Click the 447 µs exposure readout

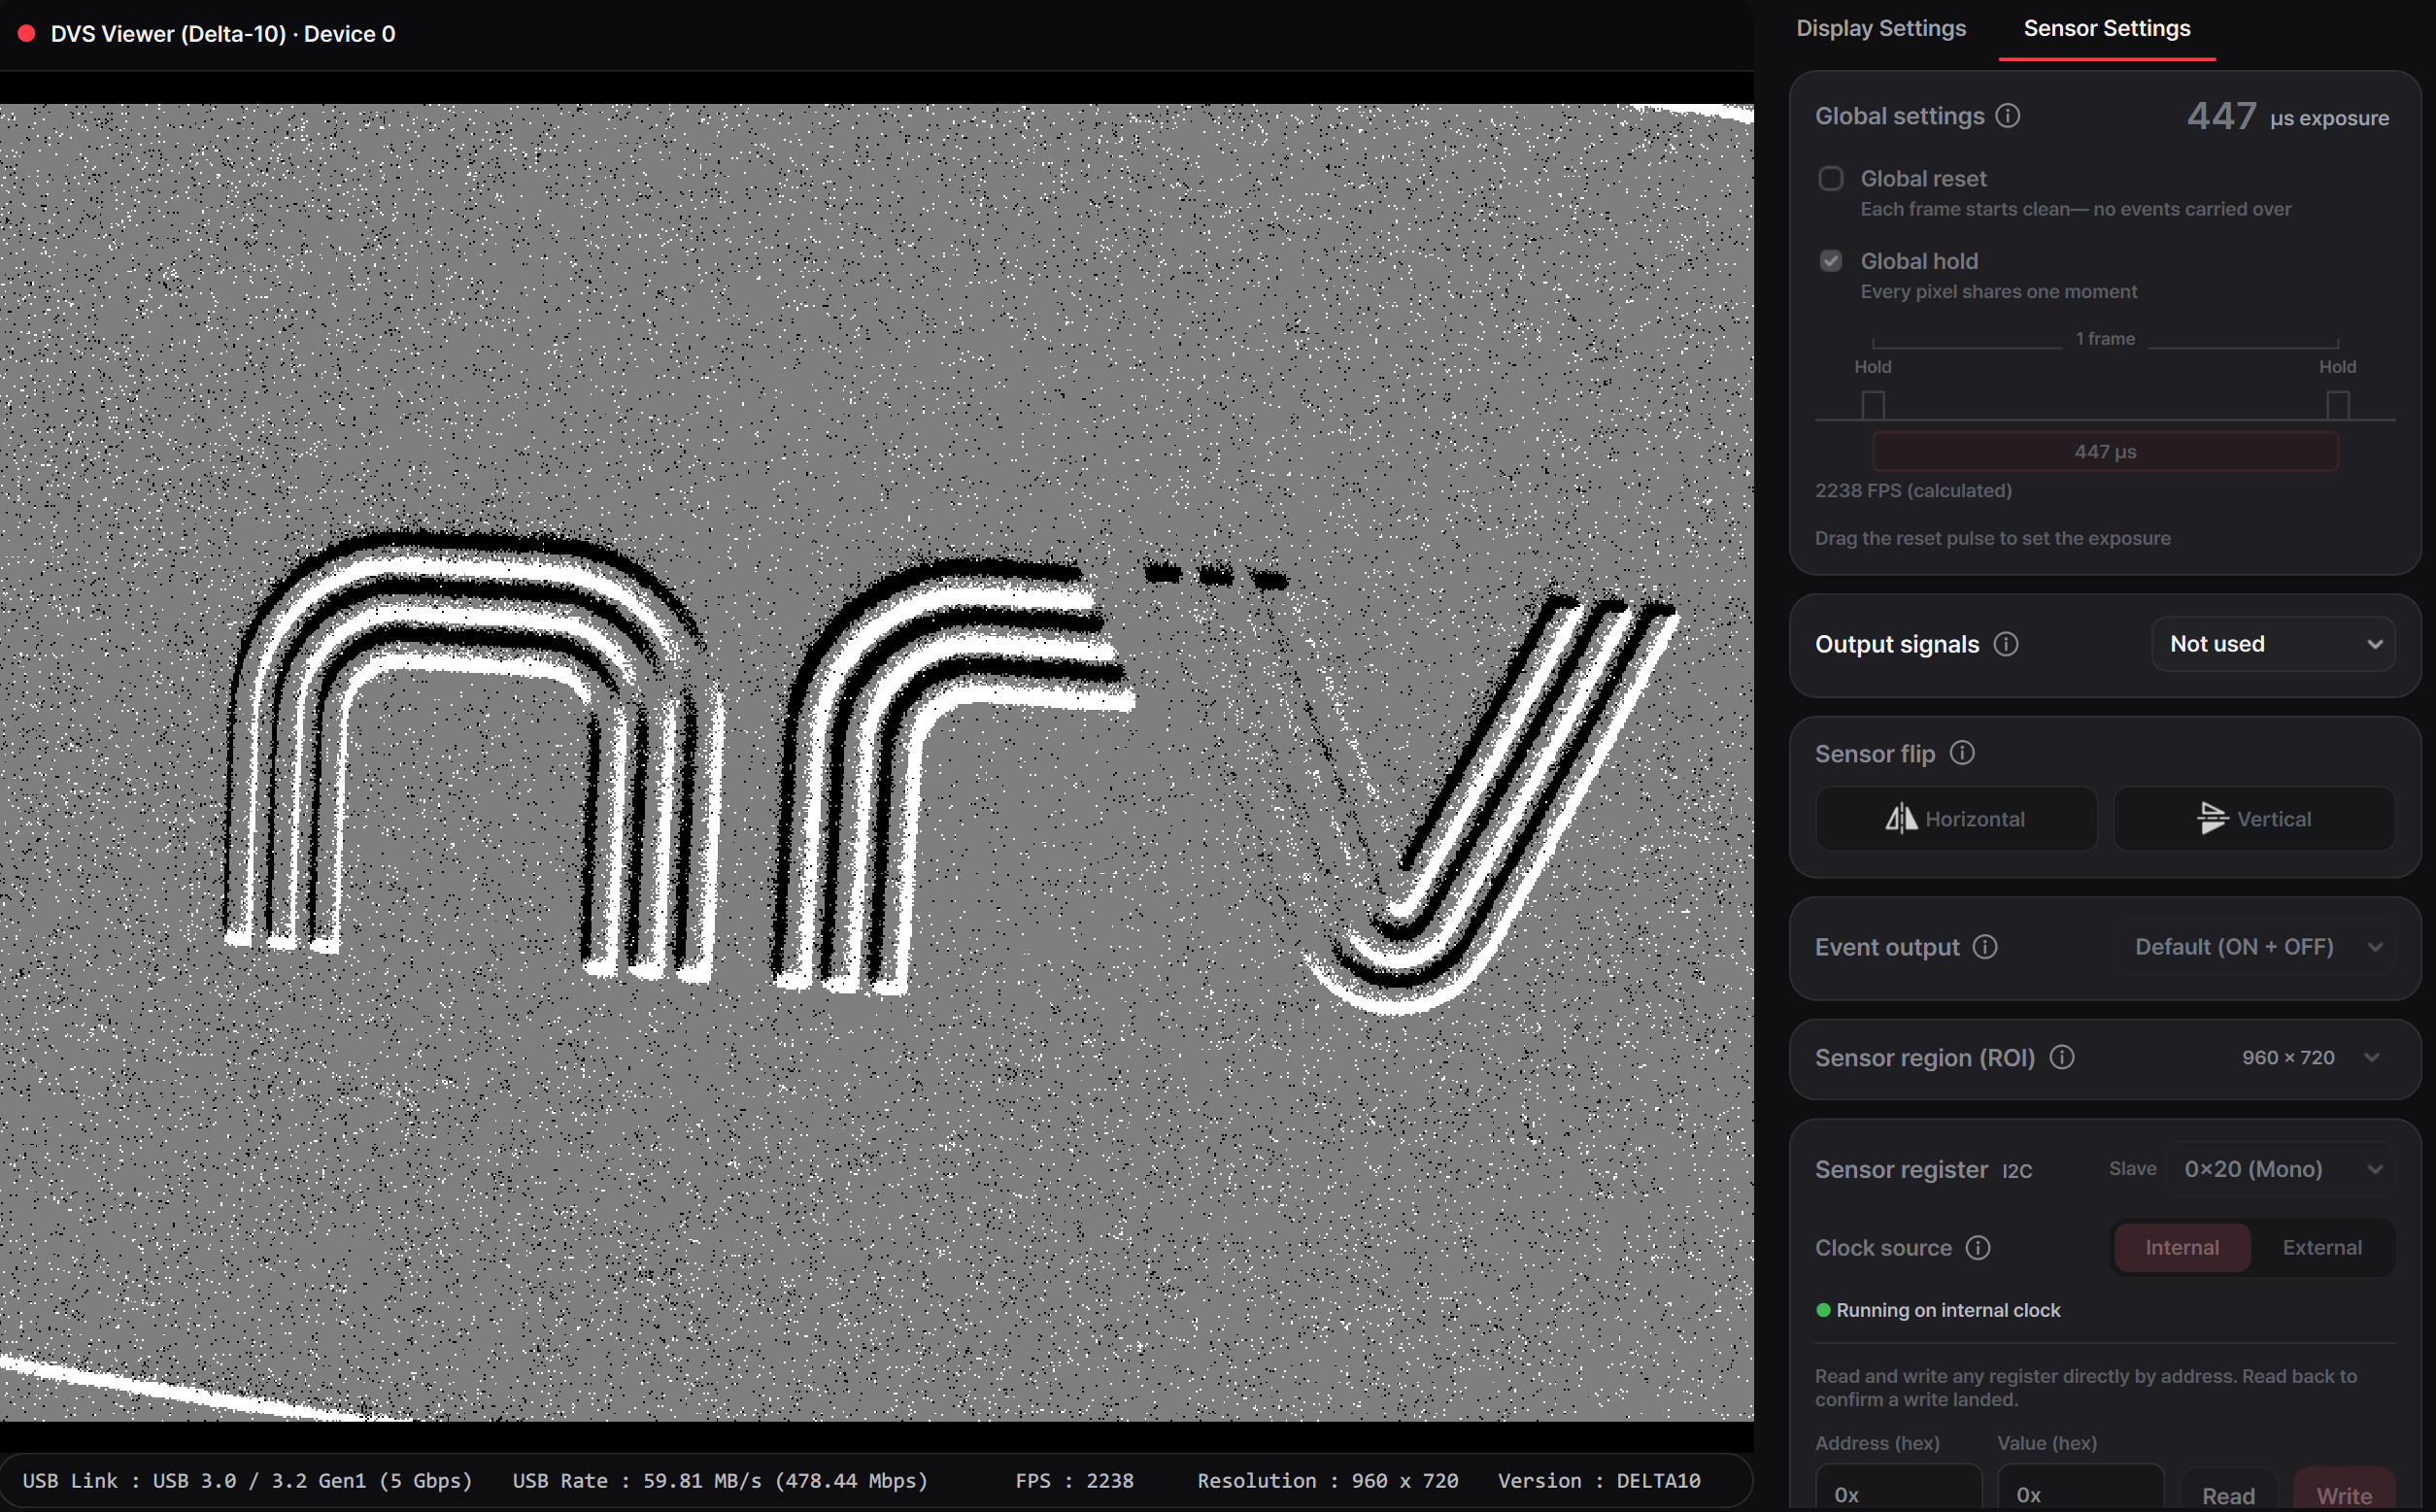(2288, 116)
